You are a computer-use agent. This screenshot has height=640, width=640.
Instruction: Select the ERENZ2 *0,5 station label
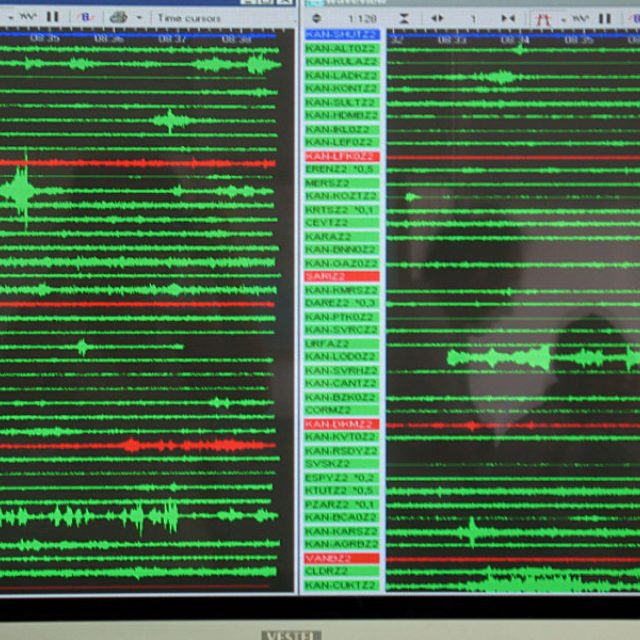(341, 169)
